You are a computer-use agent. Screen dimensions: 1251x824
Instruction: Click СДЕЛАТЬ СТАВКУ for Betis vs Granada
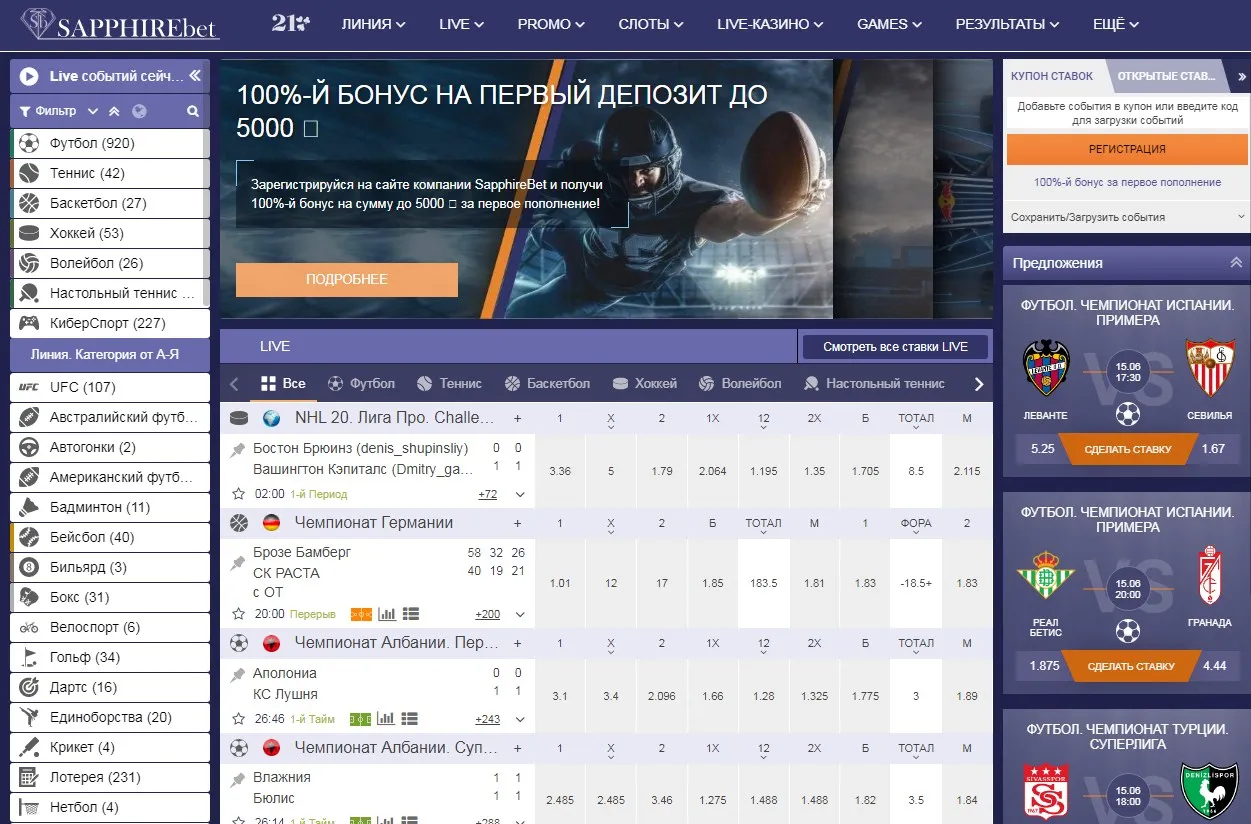tap(1131, 666)
